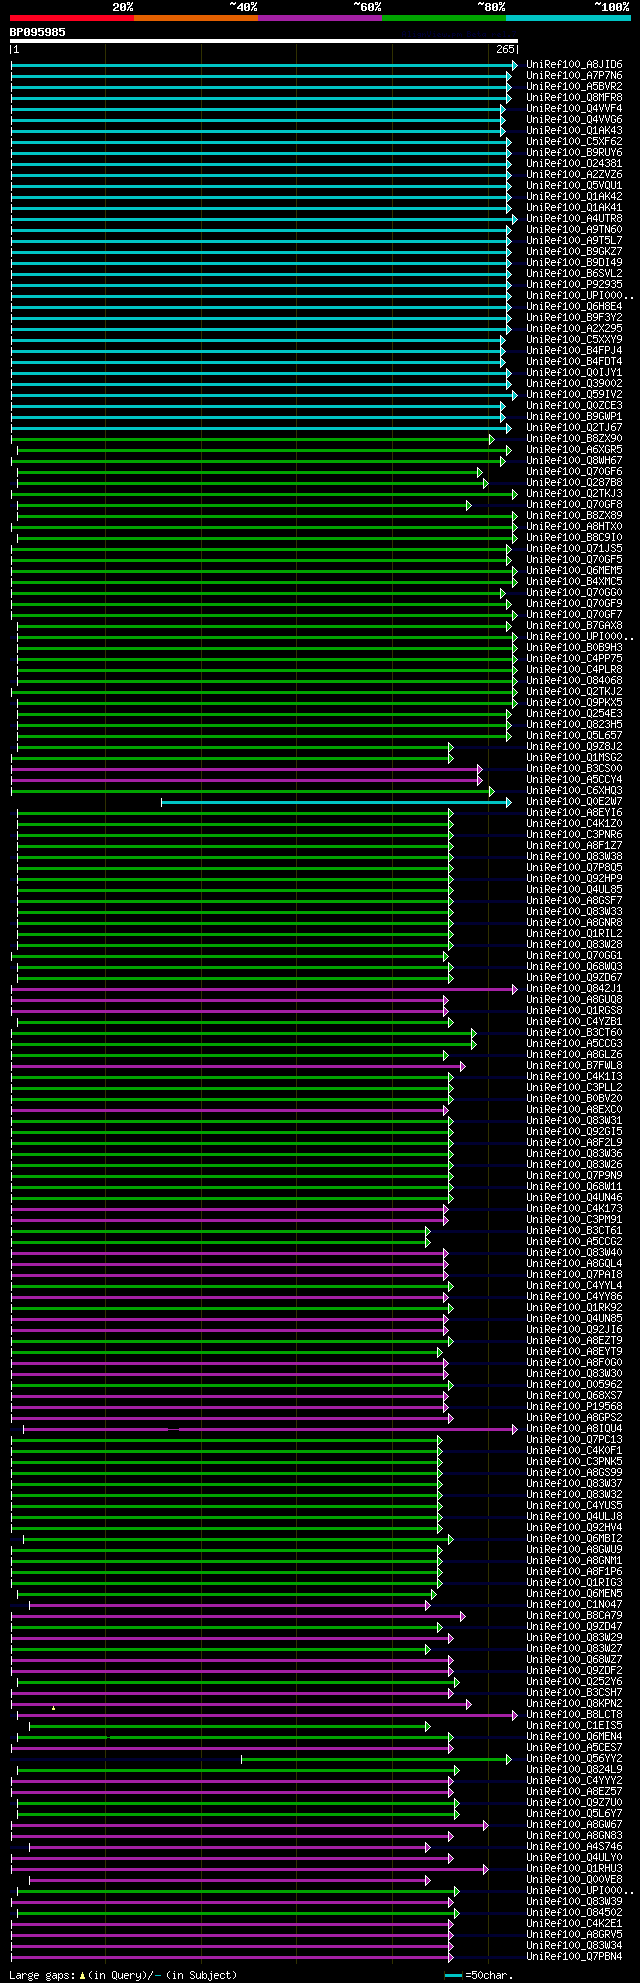Screen dimensions: 640x1983
Task: Click the cyan alignment bar for UniRef100_Q0E2W7
Action: click(336, 802)
